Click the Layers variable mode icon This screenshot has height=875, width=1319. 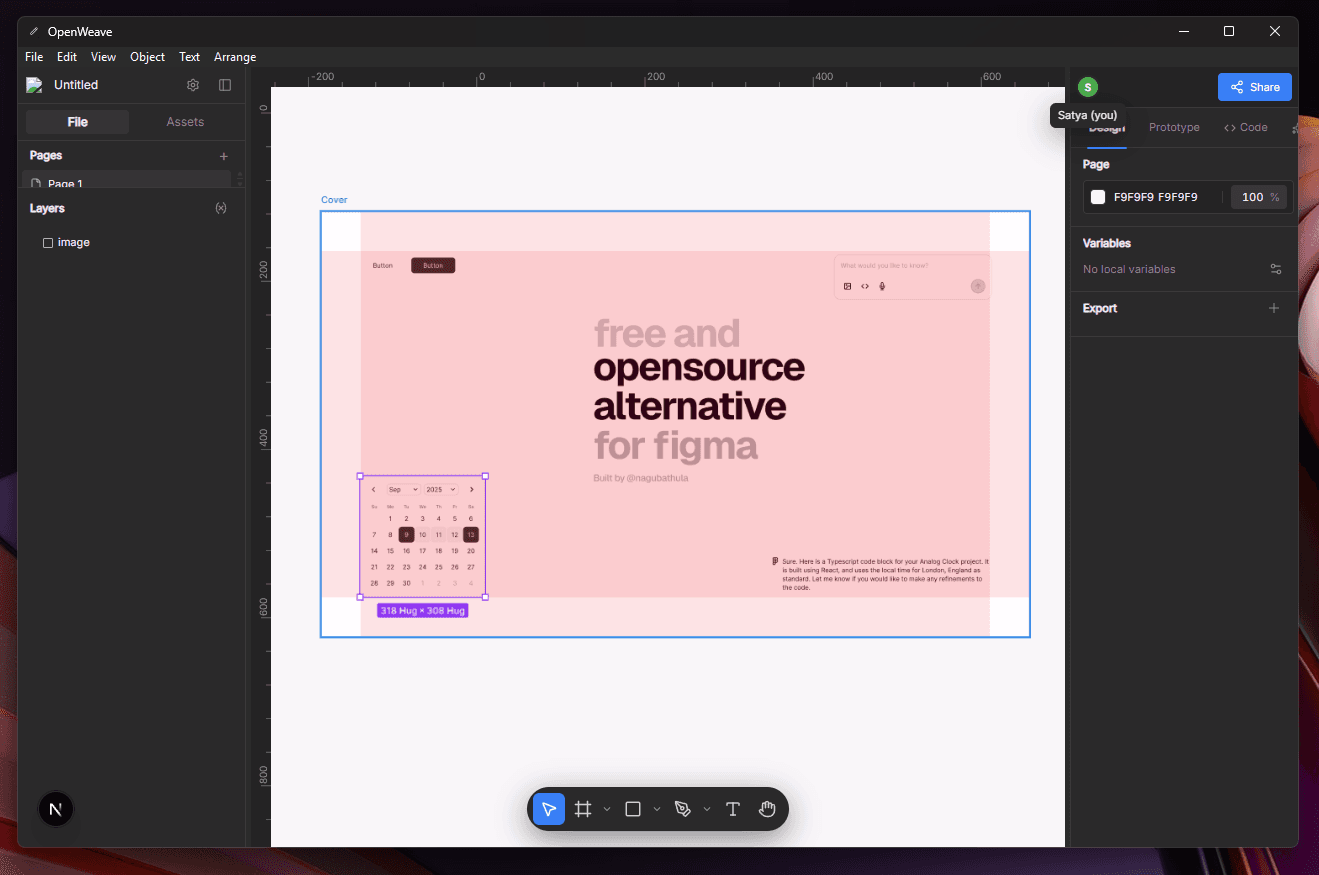221,208
